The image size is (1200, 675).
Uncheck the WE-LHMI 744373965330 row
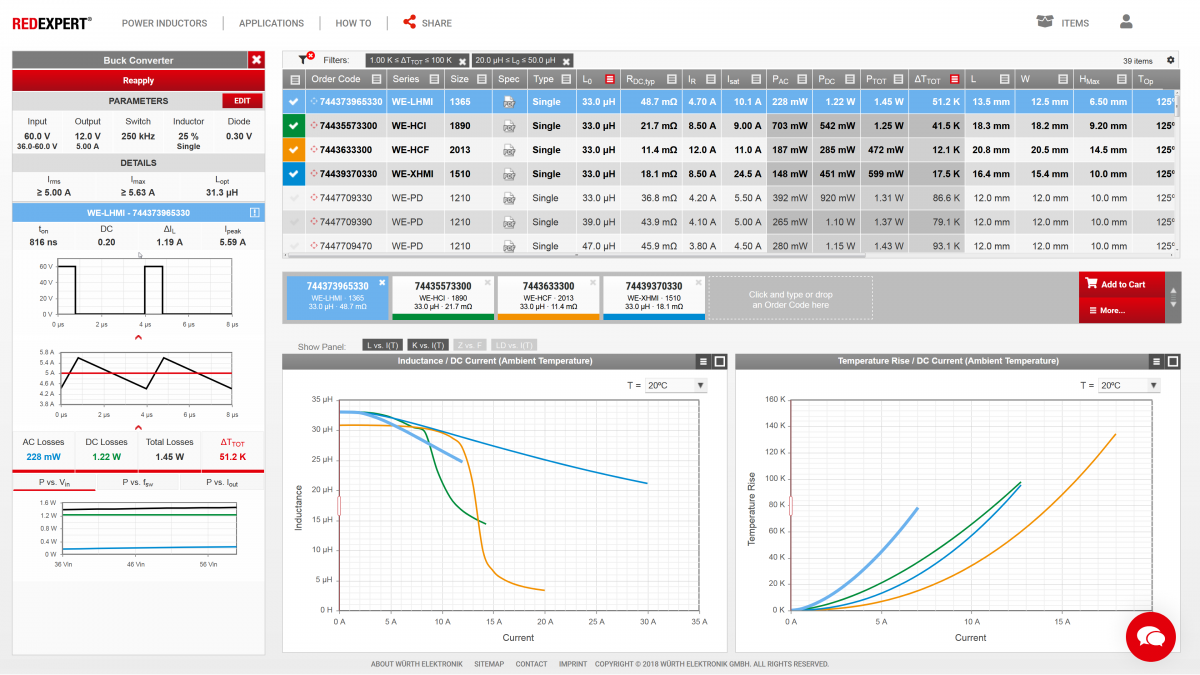[x=293, y=101]
